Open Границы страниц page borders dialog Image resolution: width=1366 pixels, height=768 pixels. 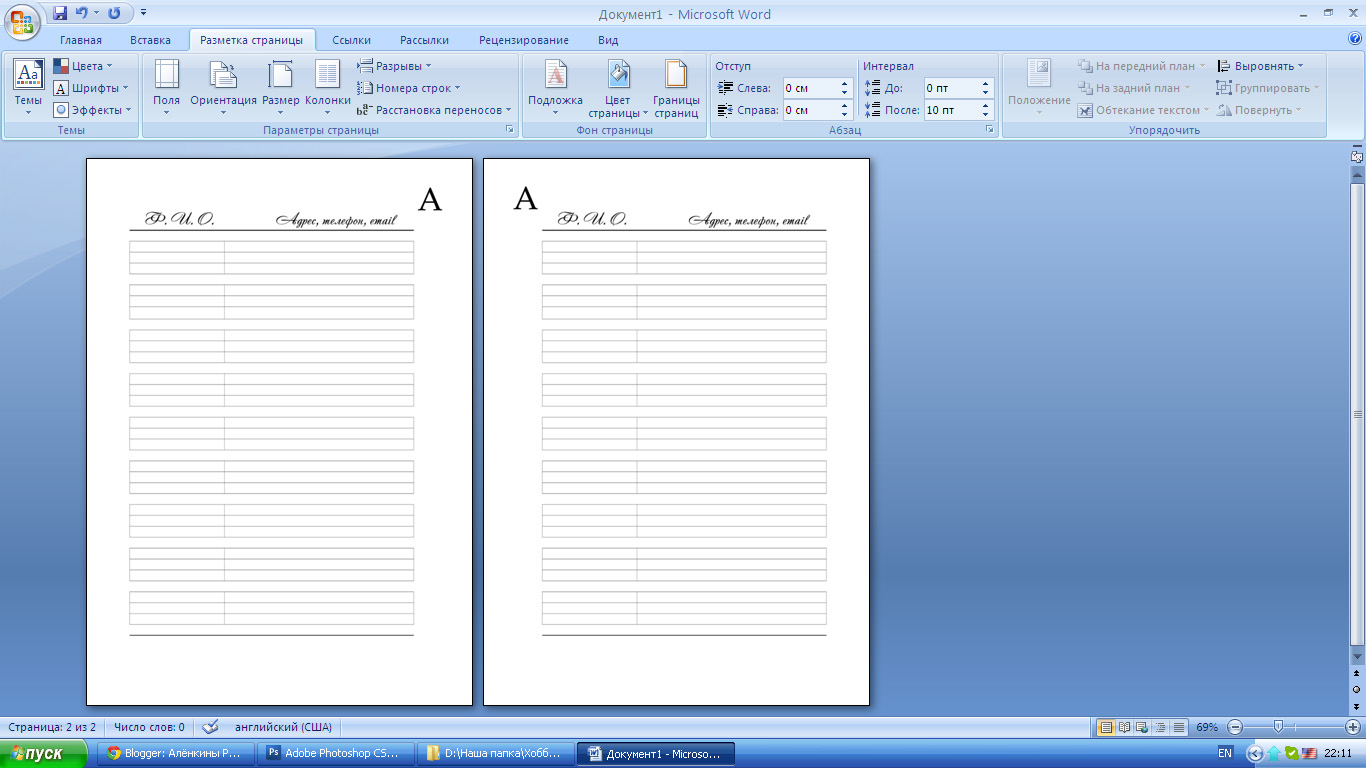[676, 88]
